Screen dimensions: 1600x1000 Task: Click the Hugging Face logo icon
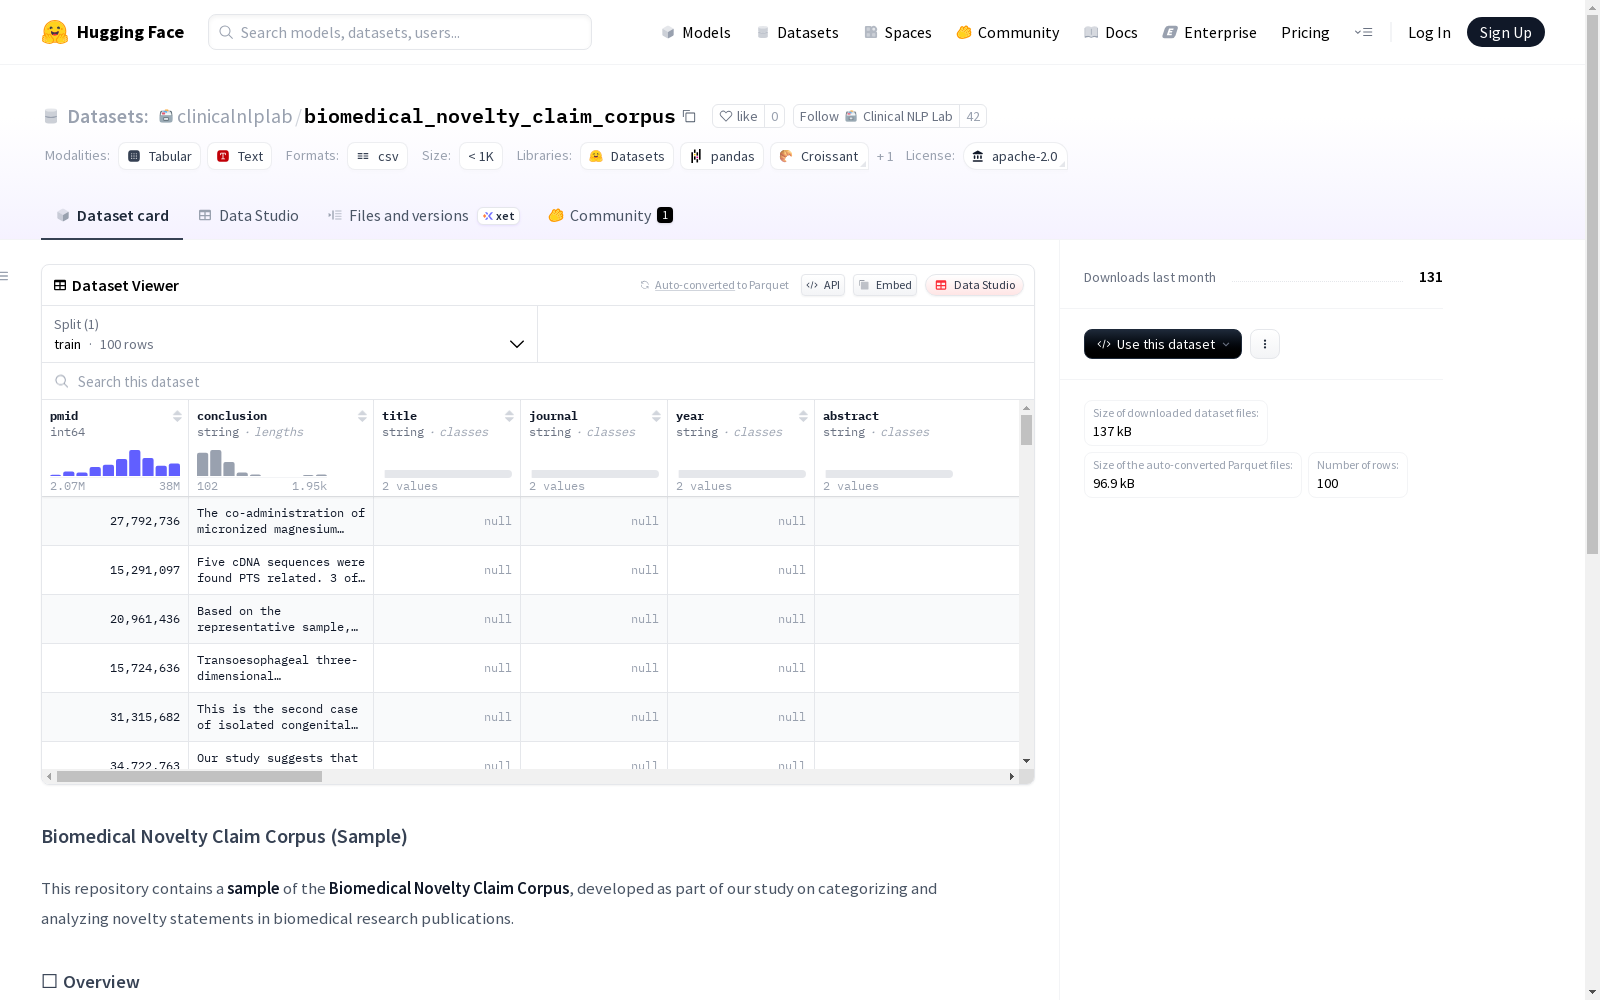tap(55, 32)
